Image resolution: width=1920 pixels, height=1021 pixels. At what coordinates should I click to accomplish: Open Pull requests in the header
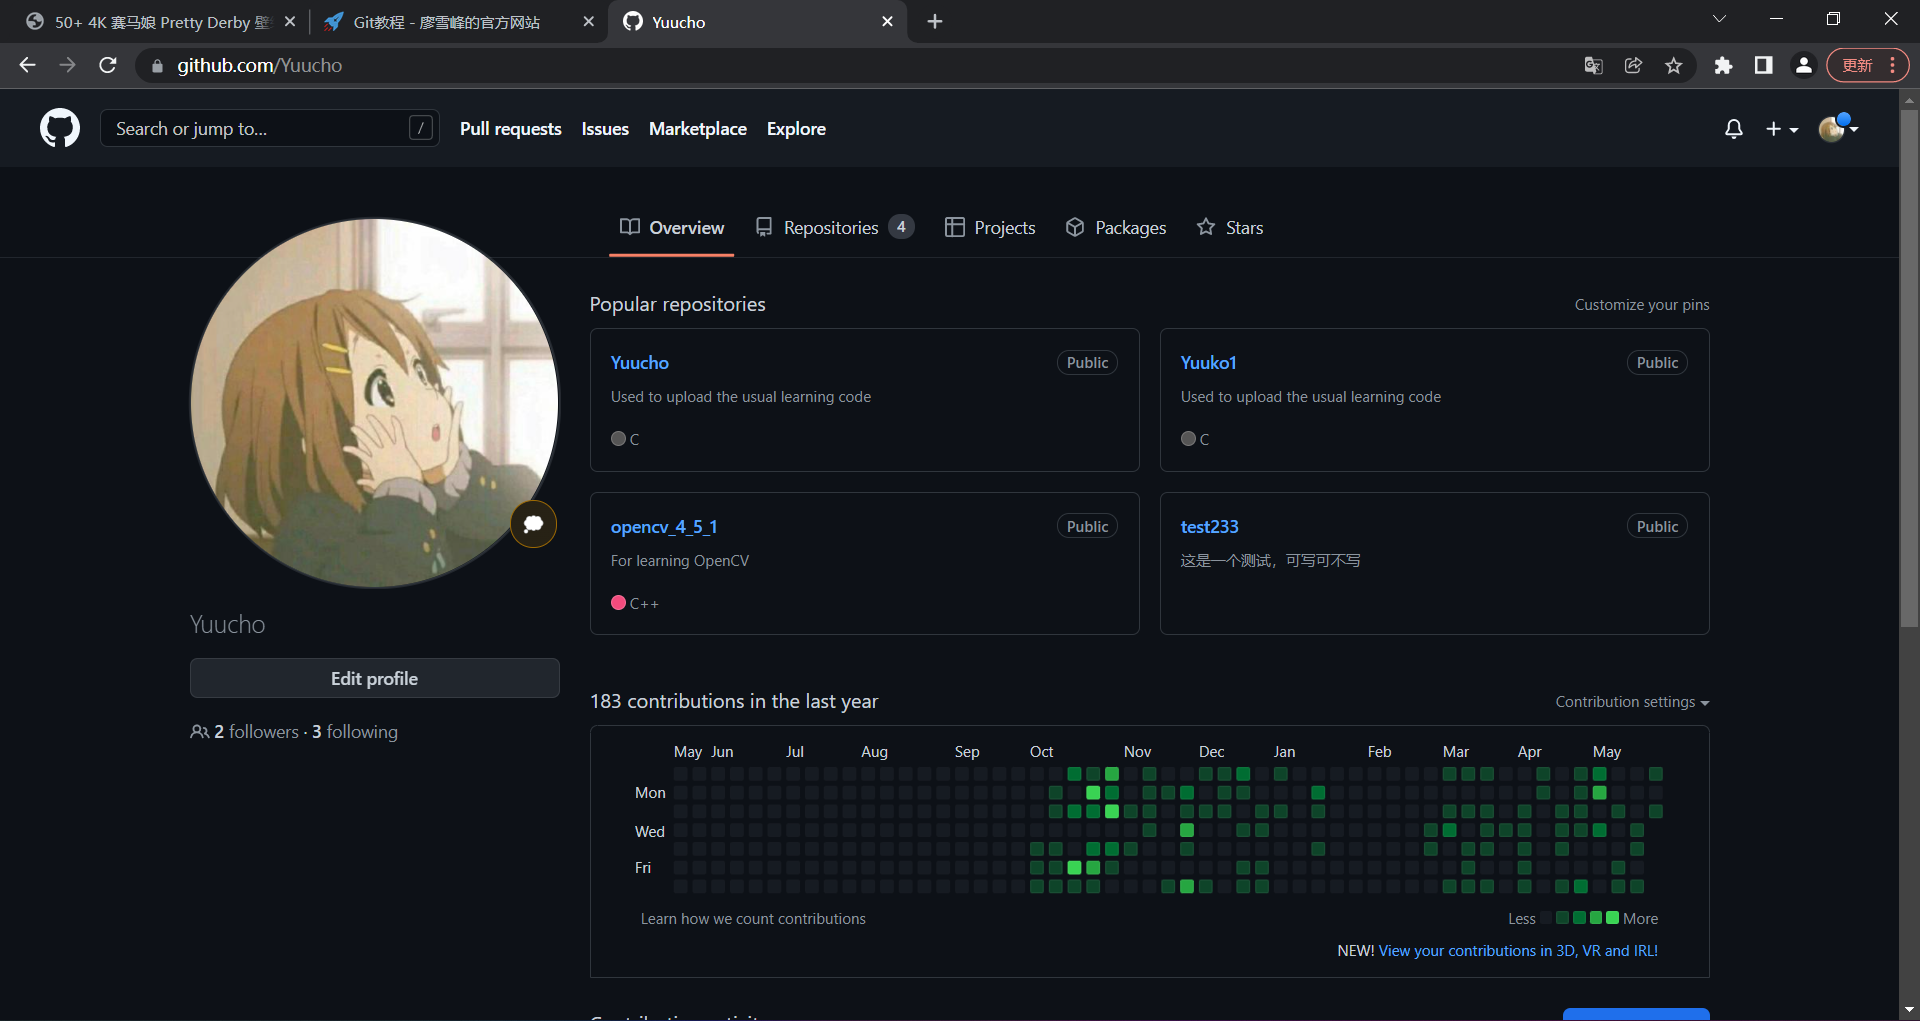click(x=511, y=129)
